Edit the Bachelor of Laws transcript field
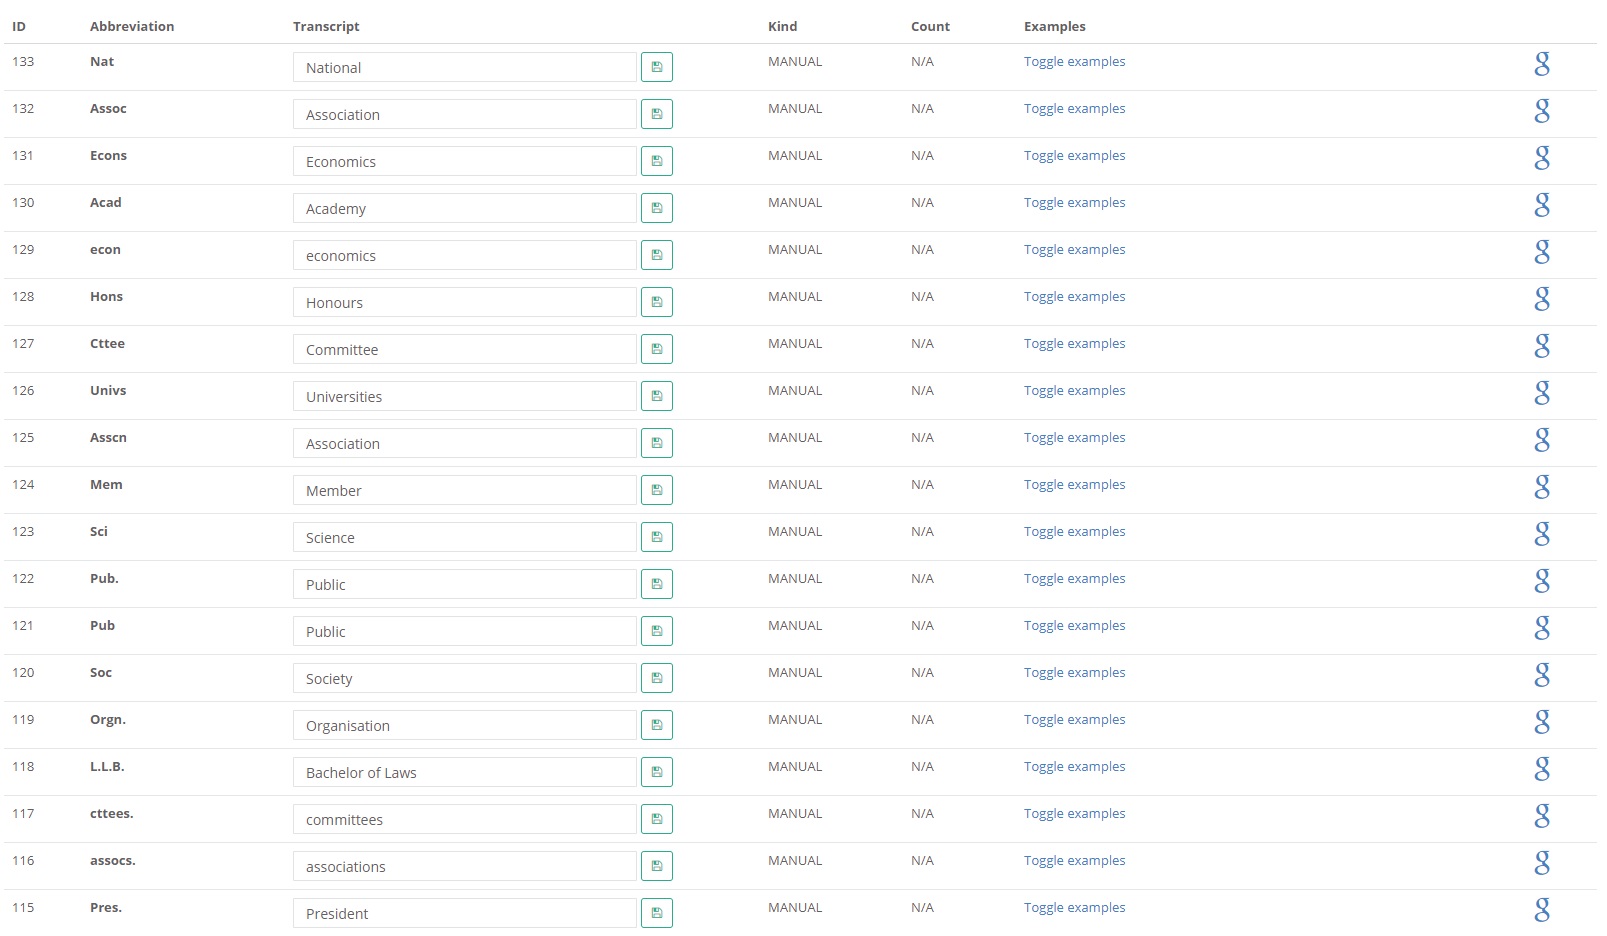 465,772
